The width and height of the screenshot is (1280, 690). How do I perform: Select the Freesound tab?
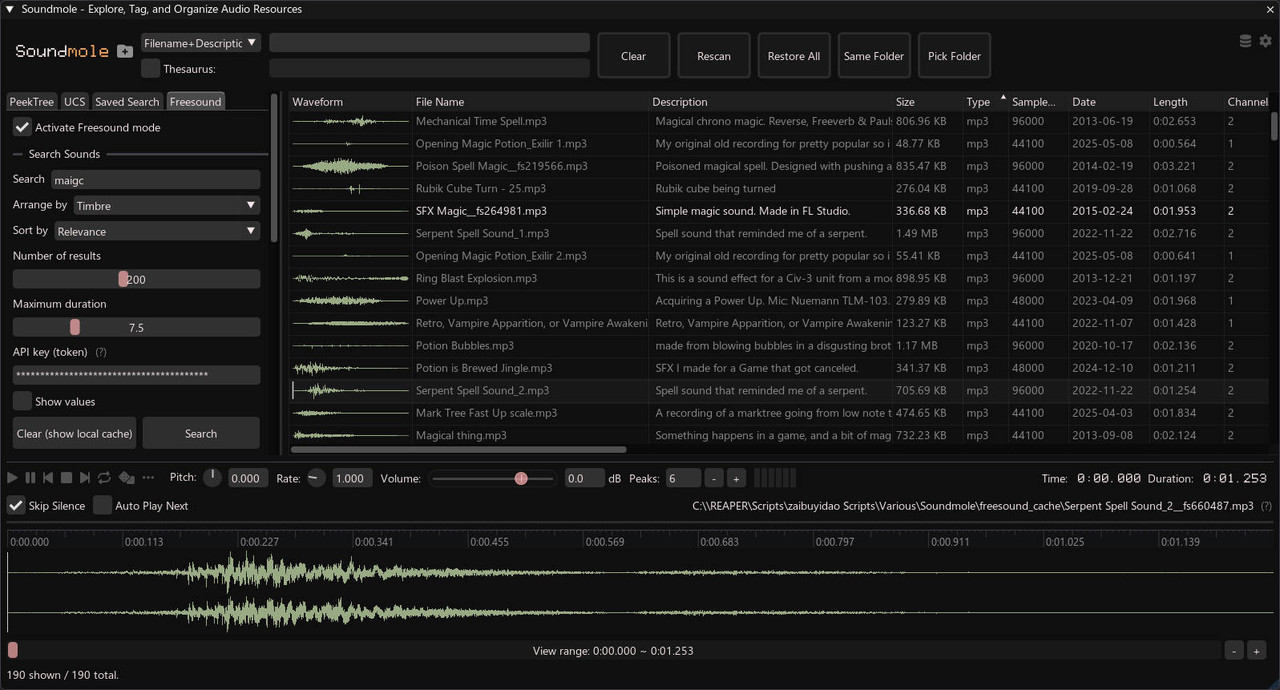pyautogui.click(x=195, y=102)
